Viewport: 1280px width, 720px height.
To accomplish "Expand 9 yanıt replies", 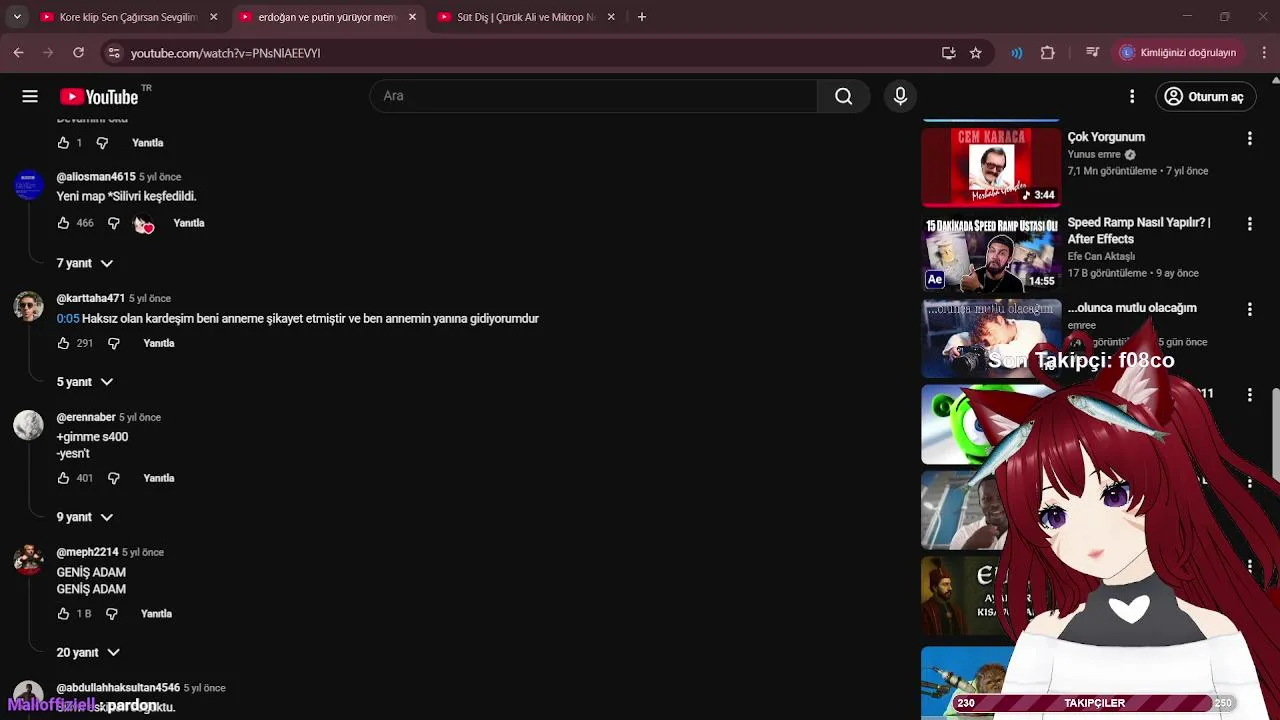I will click(84, 517).
